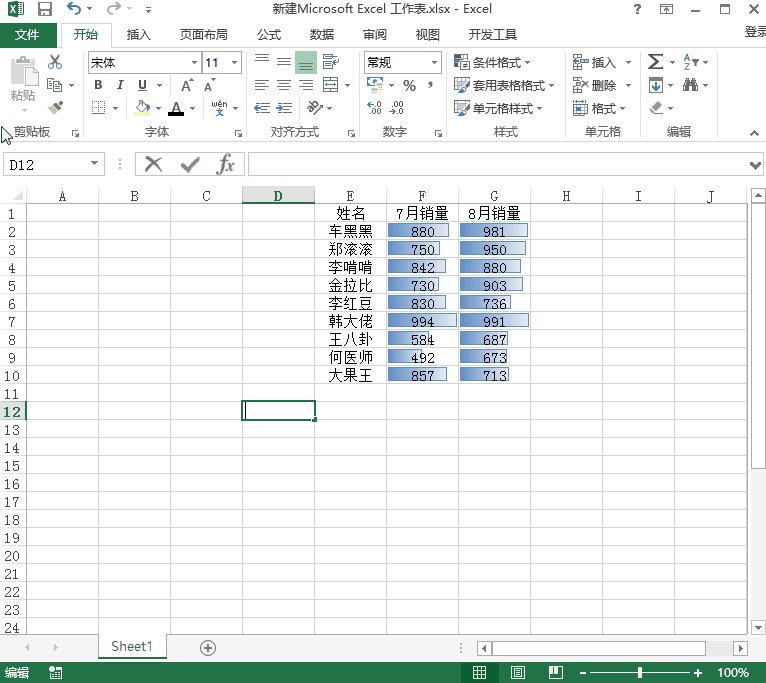The image size is (766, 683).
Task: Open the Name Box dropdown arrow
Action: [94, 164]
